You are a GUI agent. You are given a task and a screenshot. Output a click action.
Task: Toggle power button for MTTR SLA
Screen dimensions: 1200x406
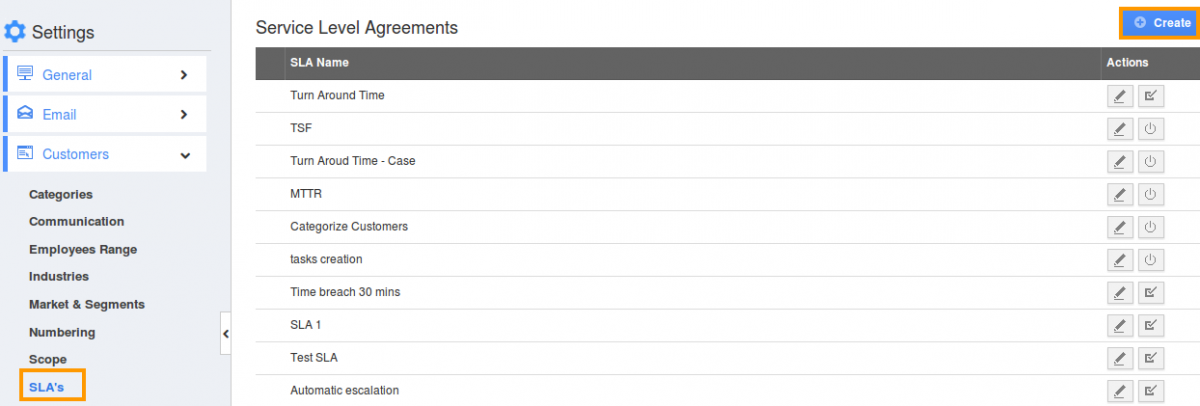click(x=1150, y=195)
